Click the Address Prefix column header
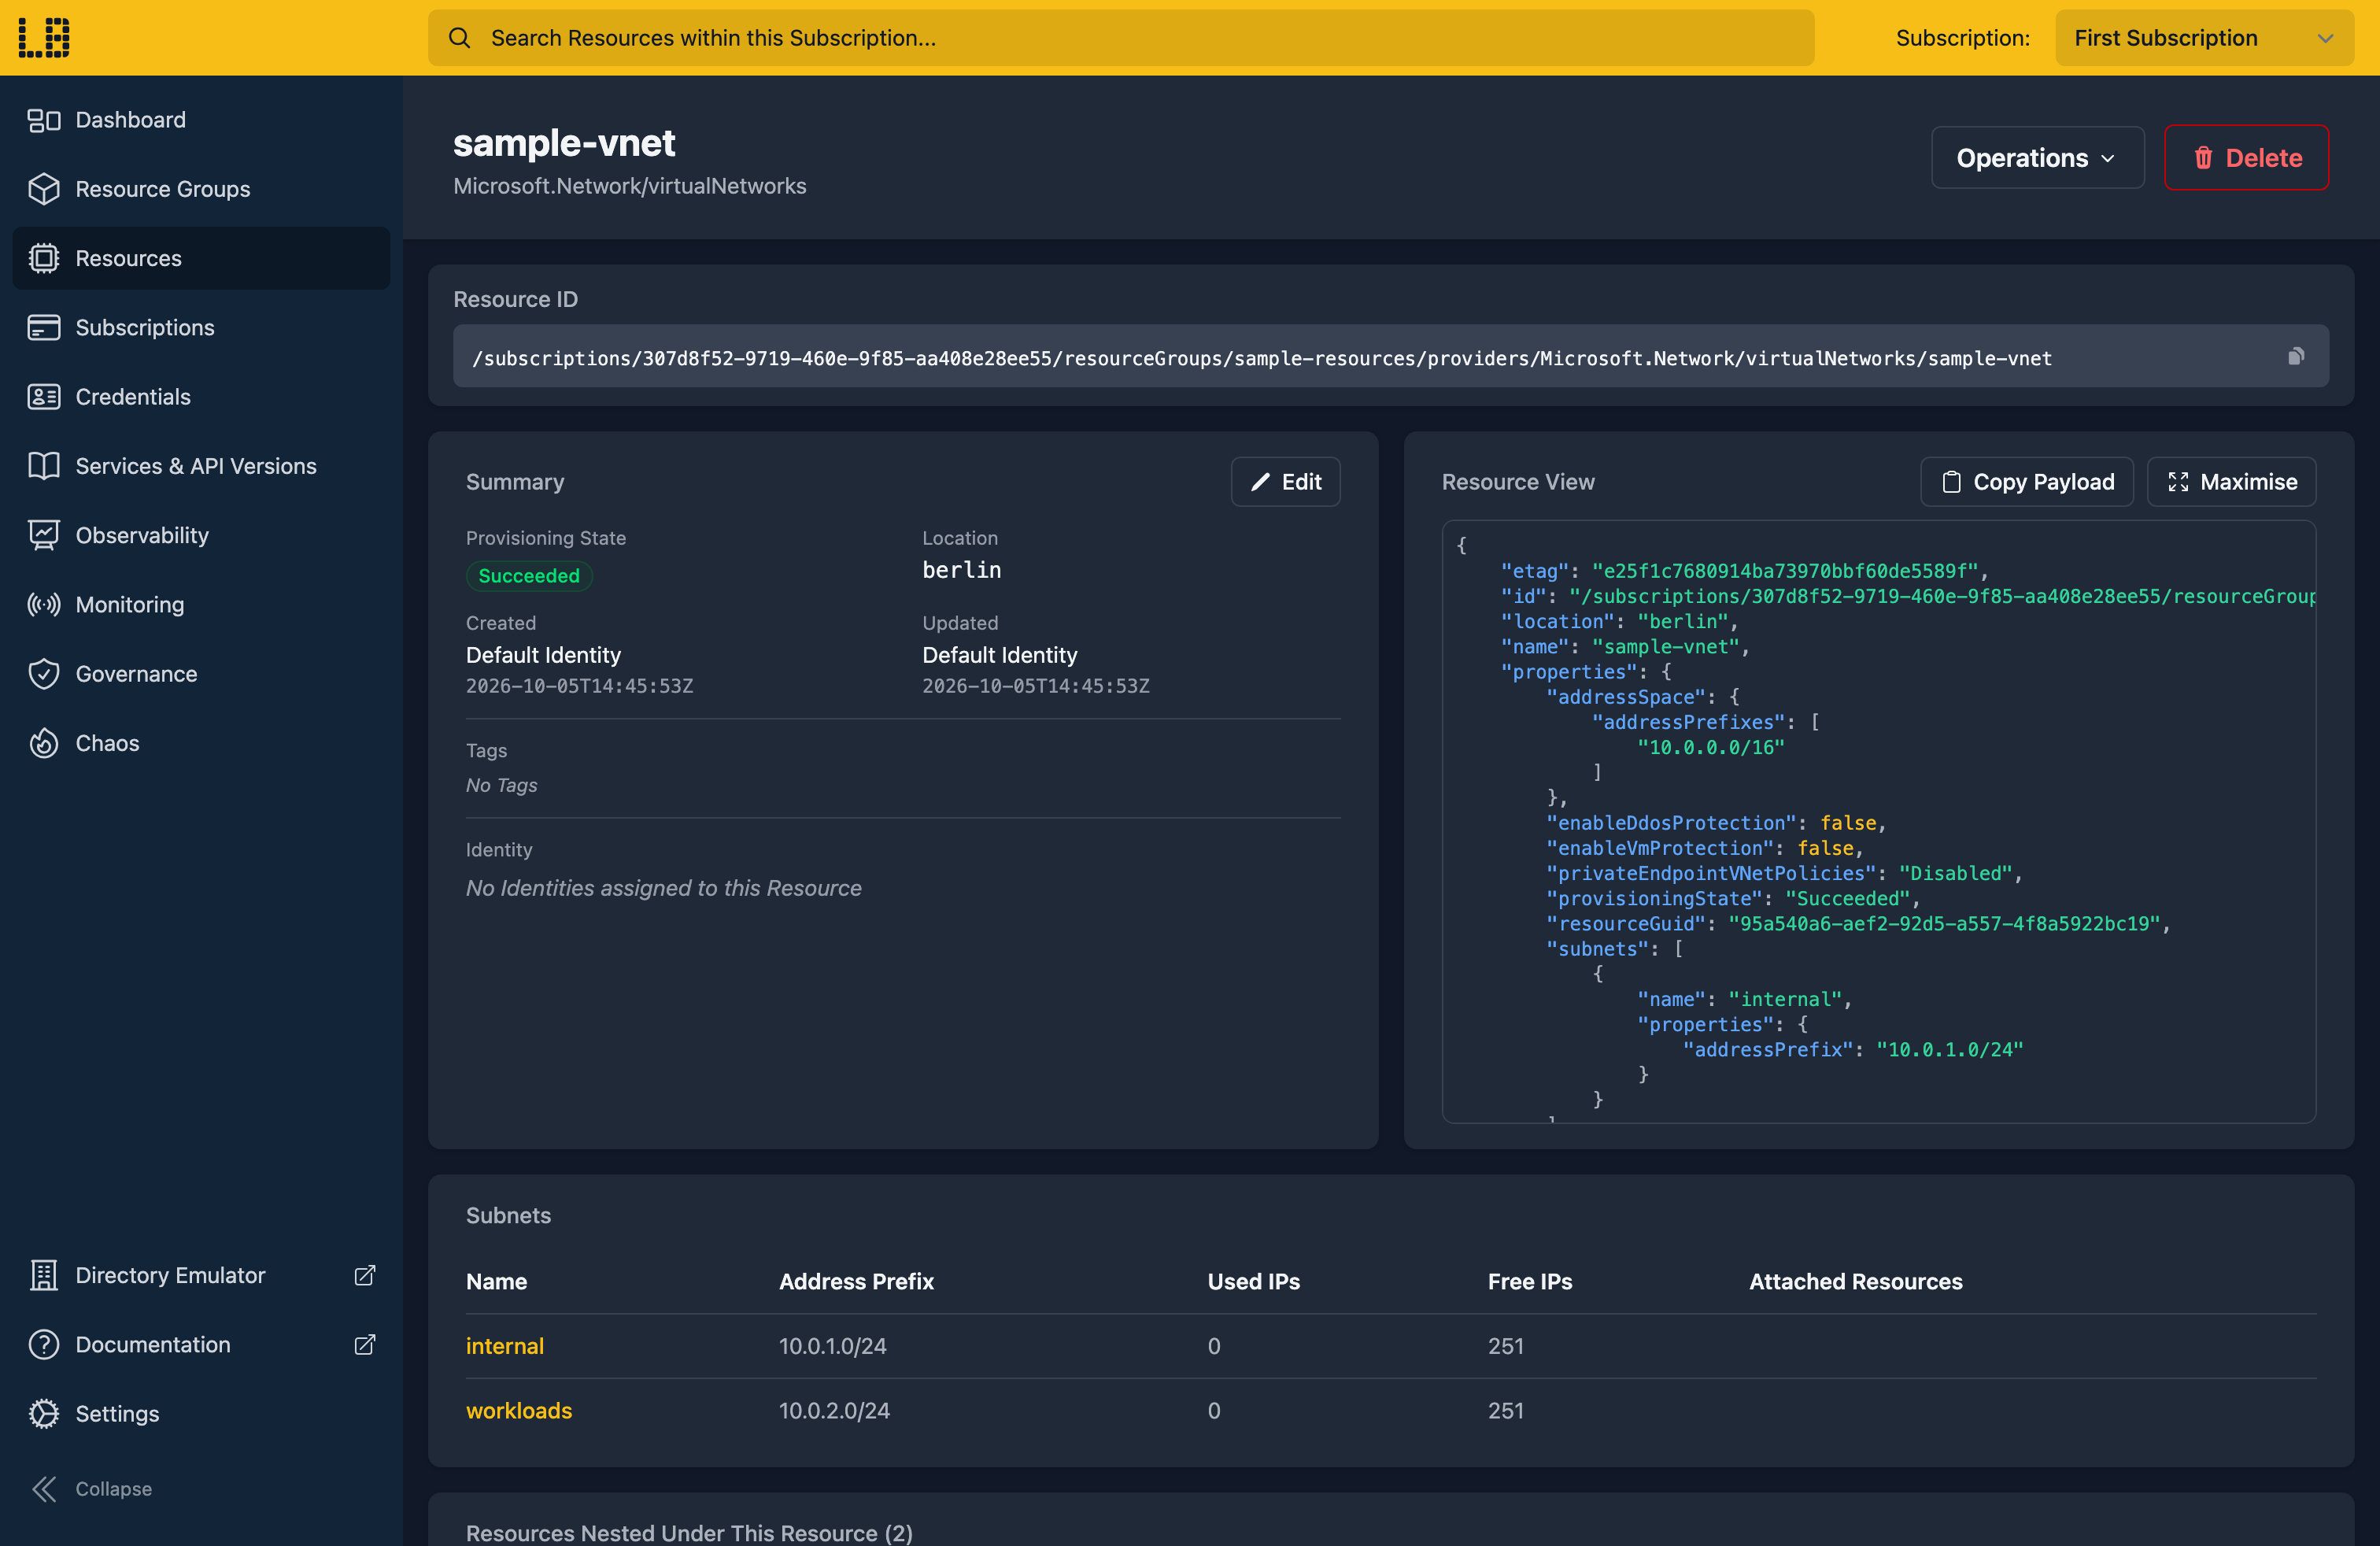Image resolution: width=2380 pixels, height=1546 pixels. 856,1282
